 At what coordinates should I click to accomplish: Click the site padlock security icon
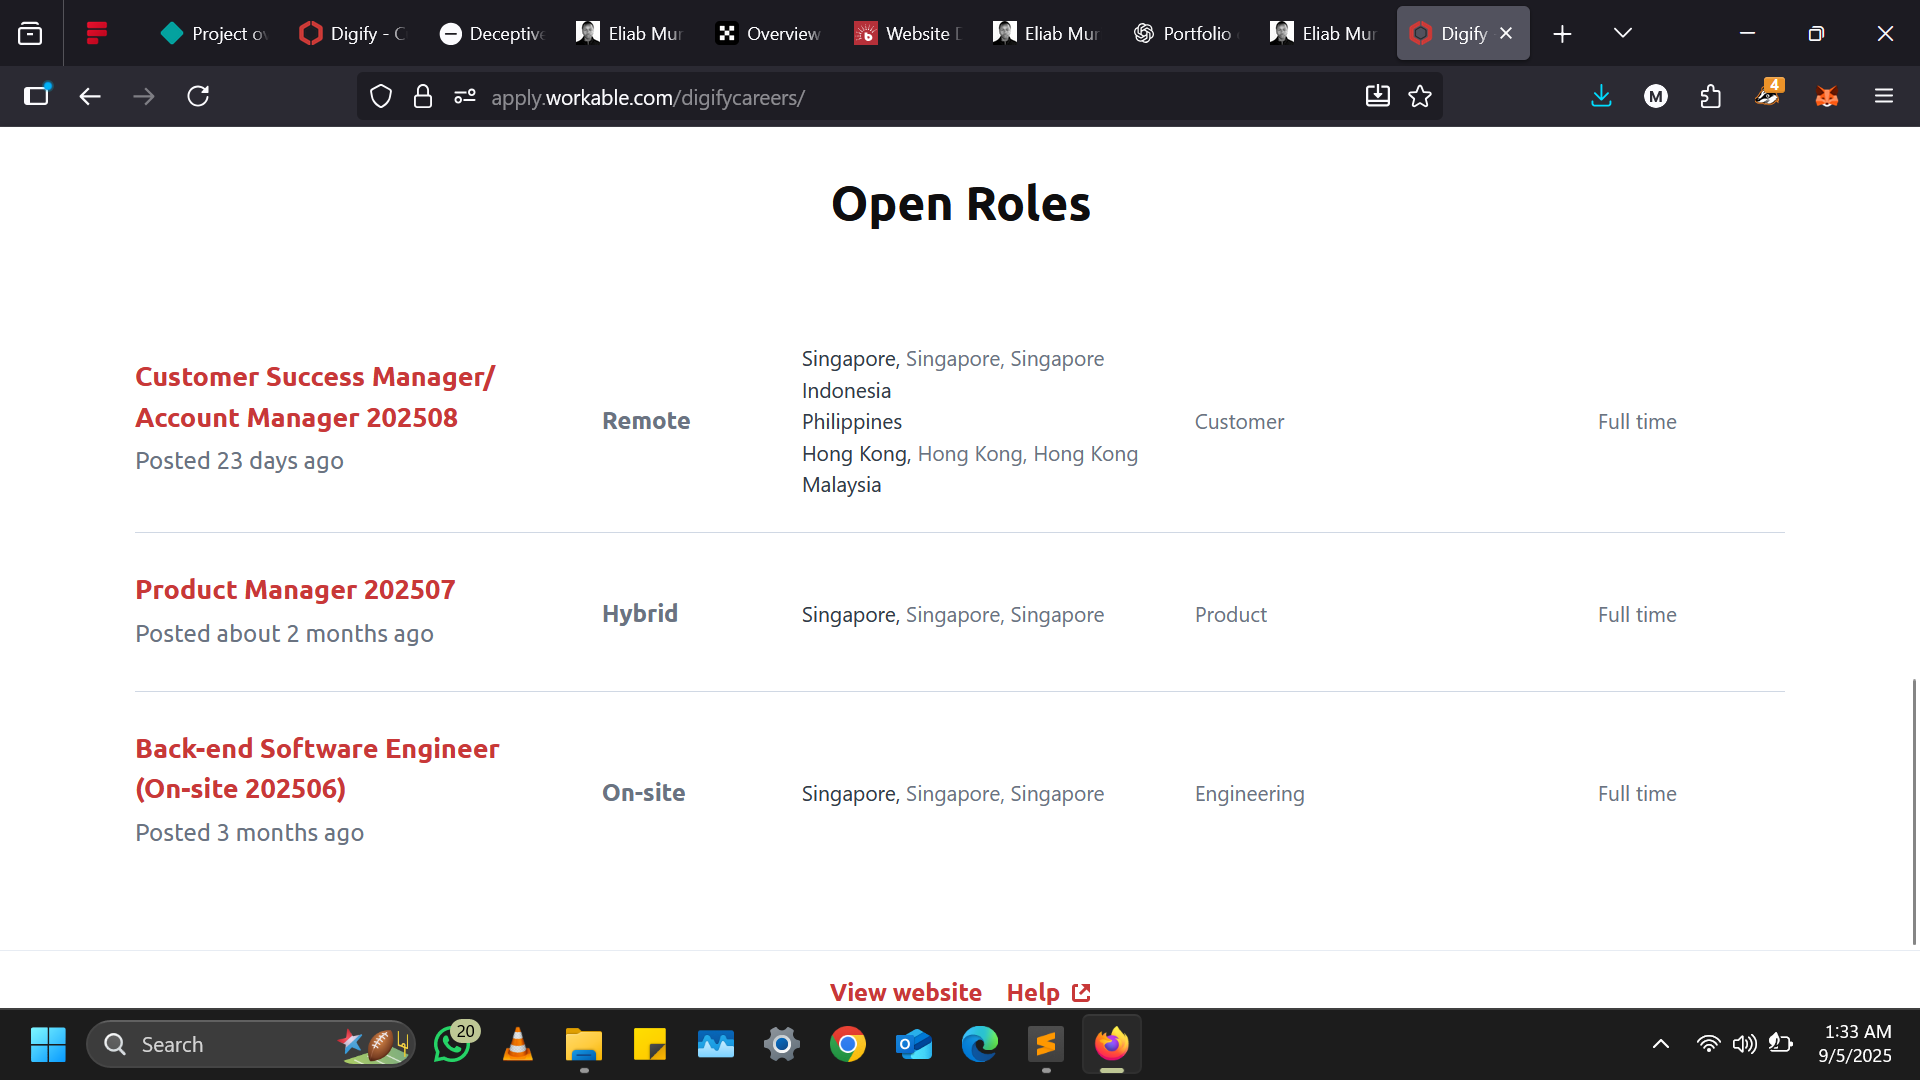[423, 96]
